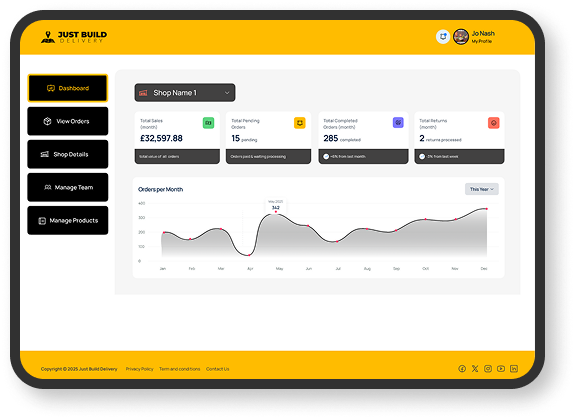This screenshot has height=419, width=575.
Task: Click the July data point on the chart
Action: pos(337,241)
